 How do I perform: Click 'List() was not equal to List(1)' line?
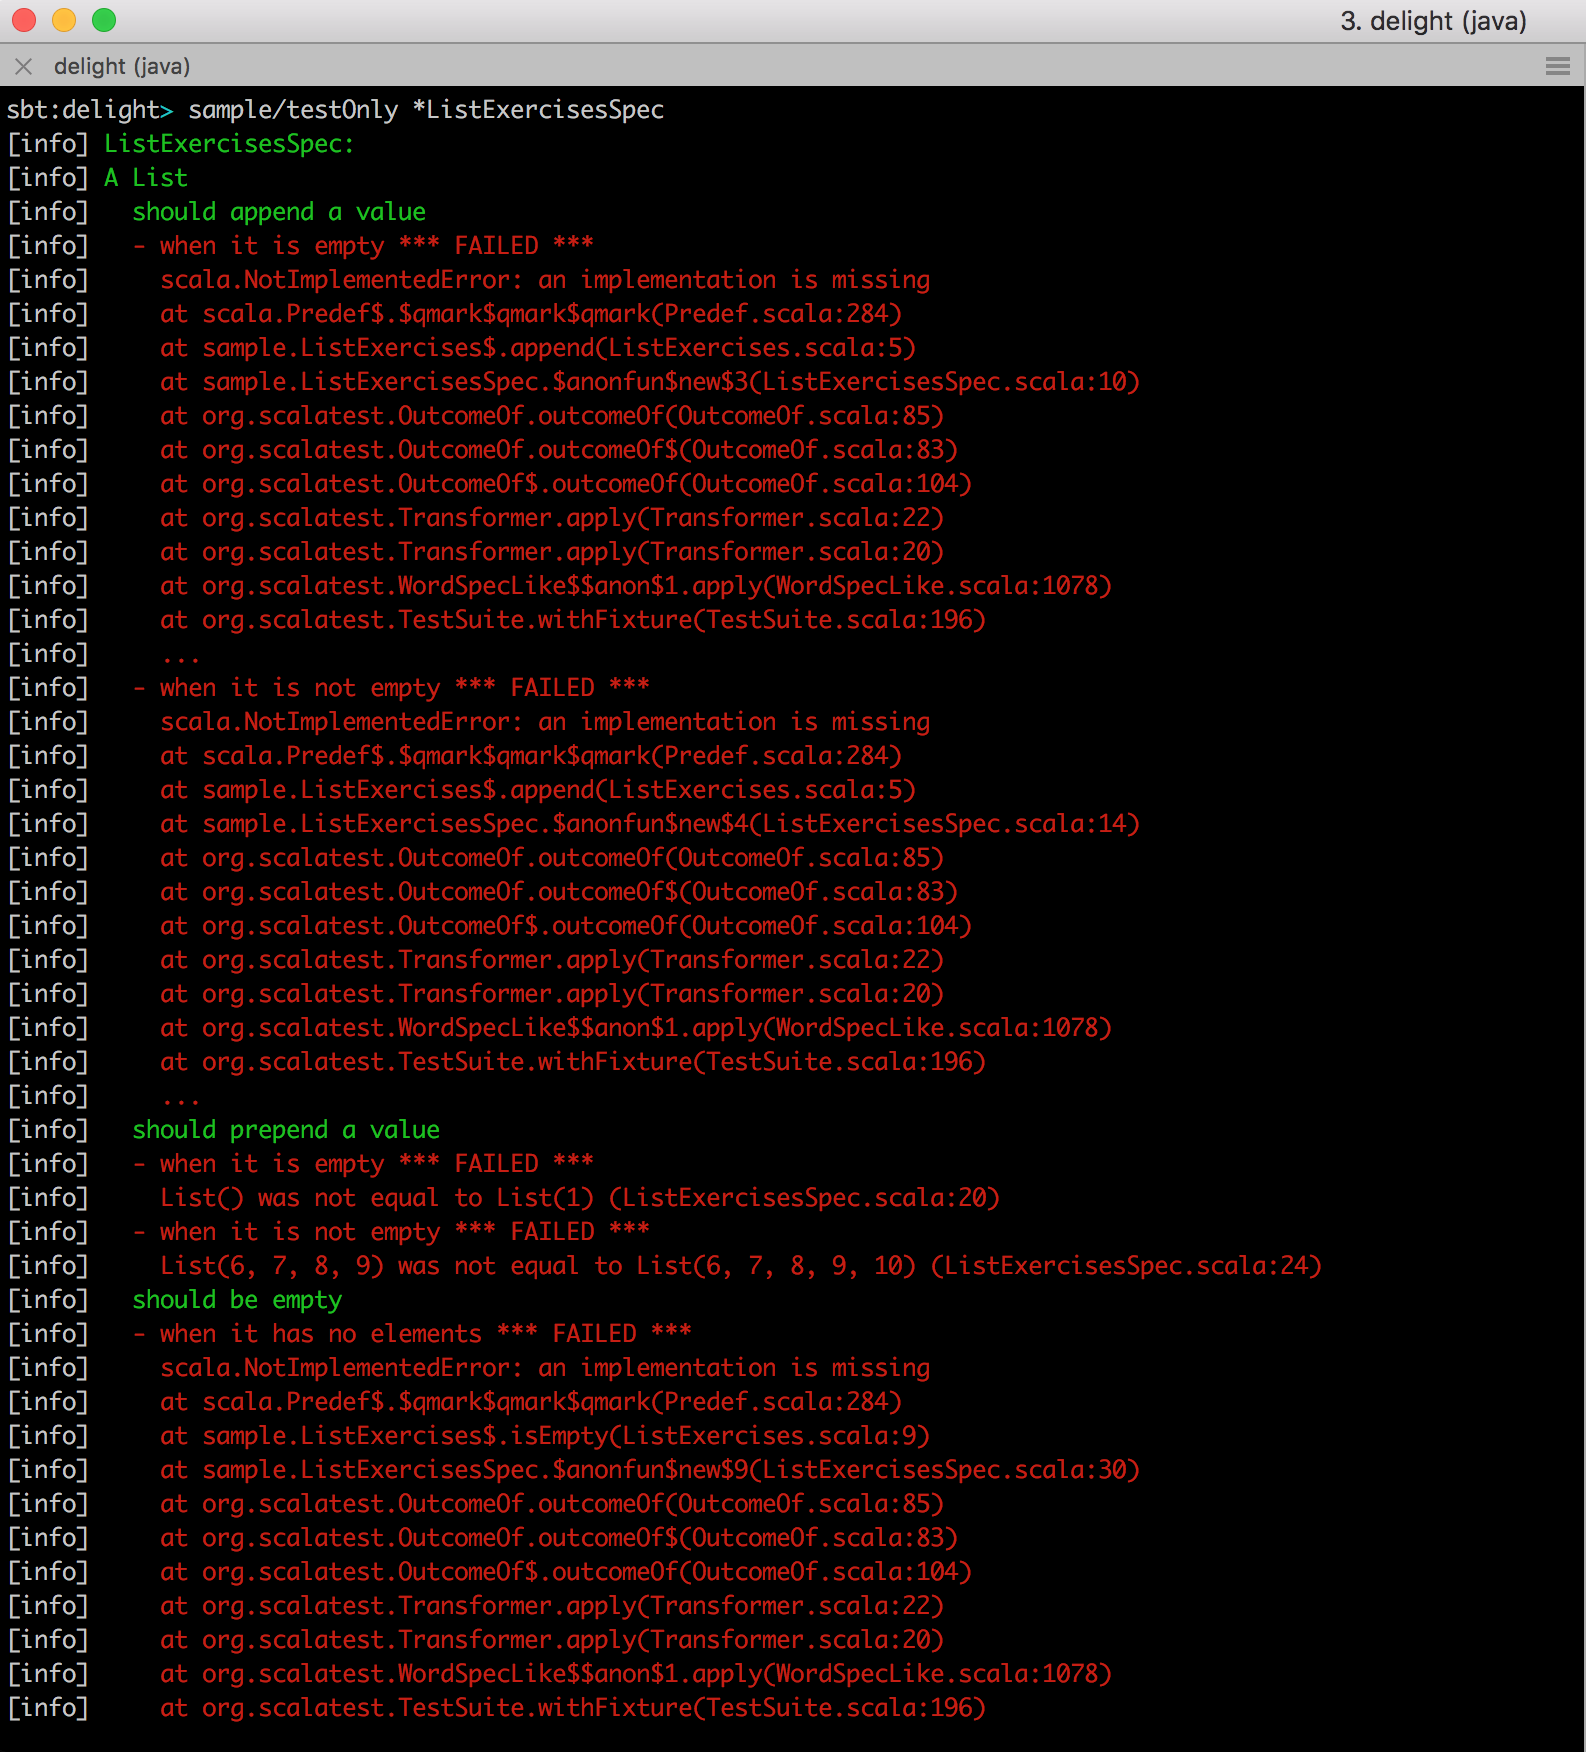point(580,1198)
